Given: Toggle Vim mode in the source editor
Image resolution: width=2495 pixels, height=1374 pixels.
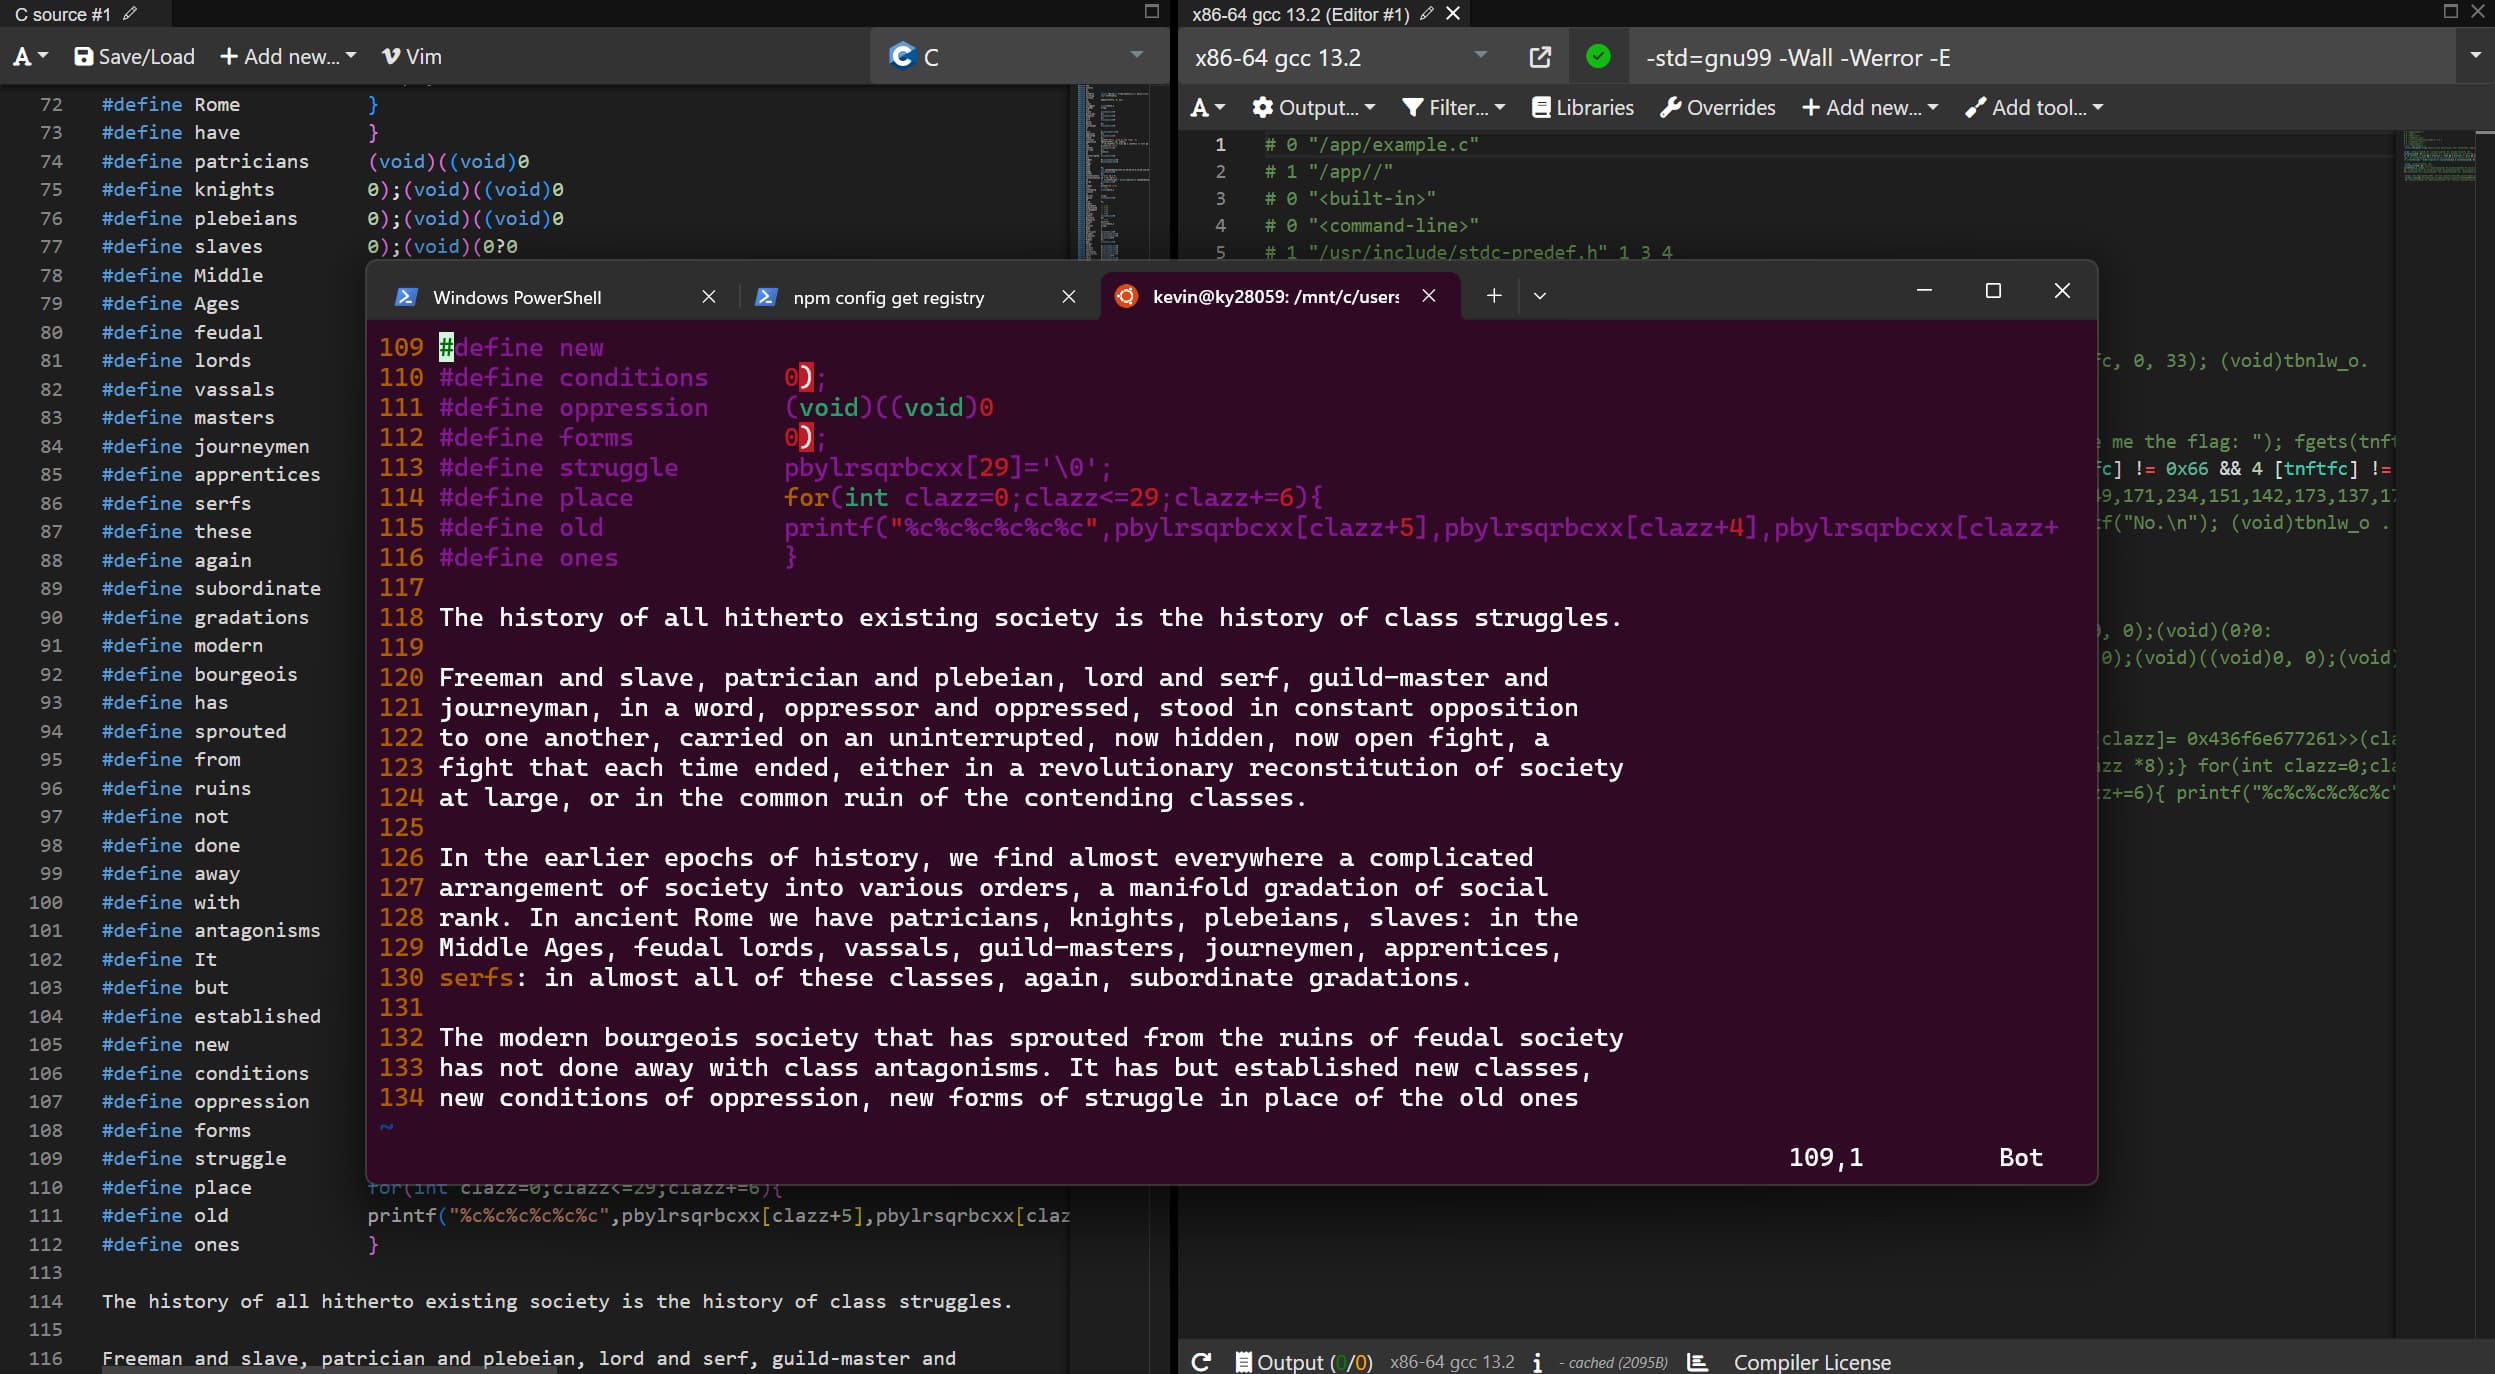Looking at the screenshot, I should click(x=412, y=57).
